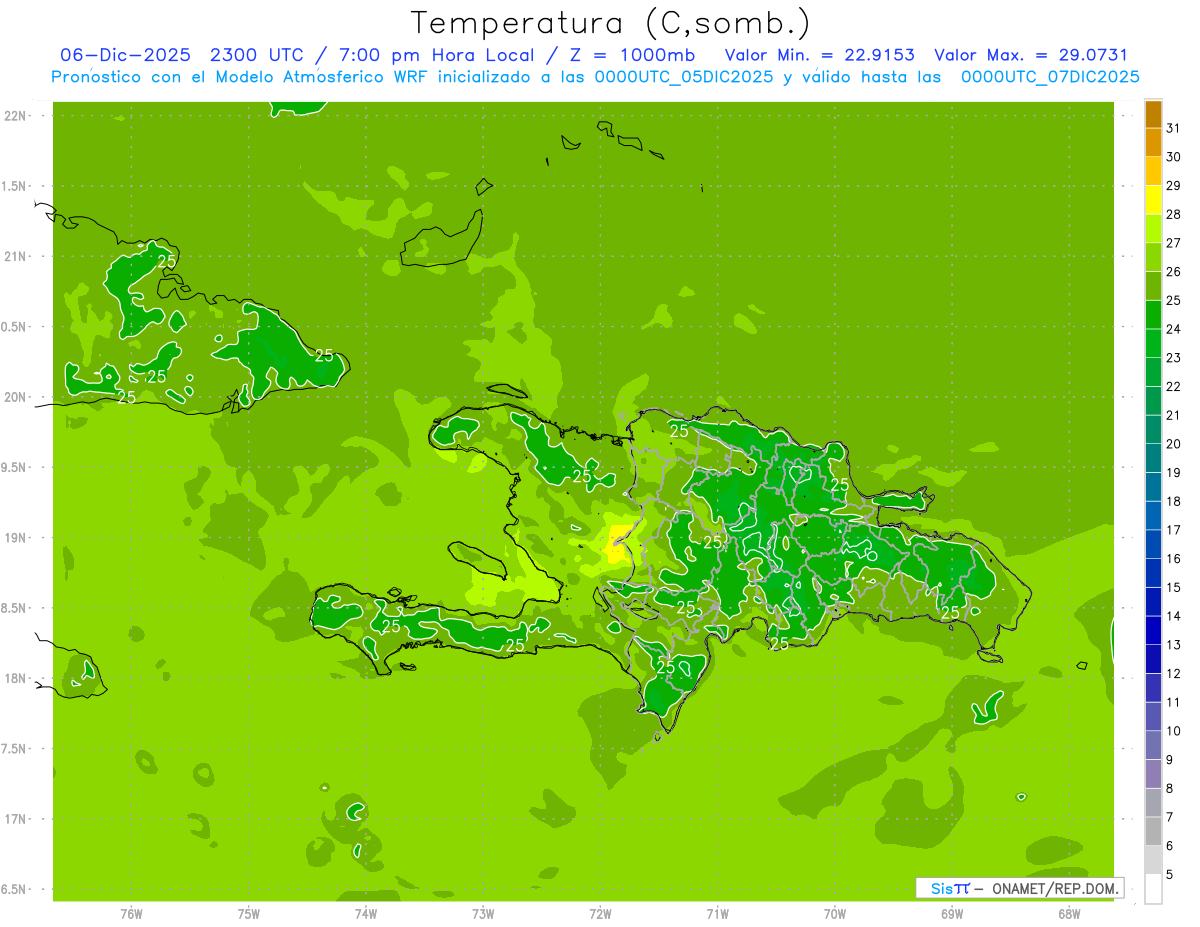The height and width of the screenshot is (927, 1200).
Task: Click the "20N" latitude axis label
Action: tap(16, 397)
